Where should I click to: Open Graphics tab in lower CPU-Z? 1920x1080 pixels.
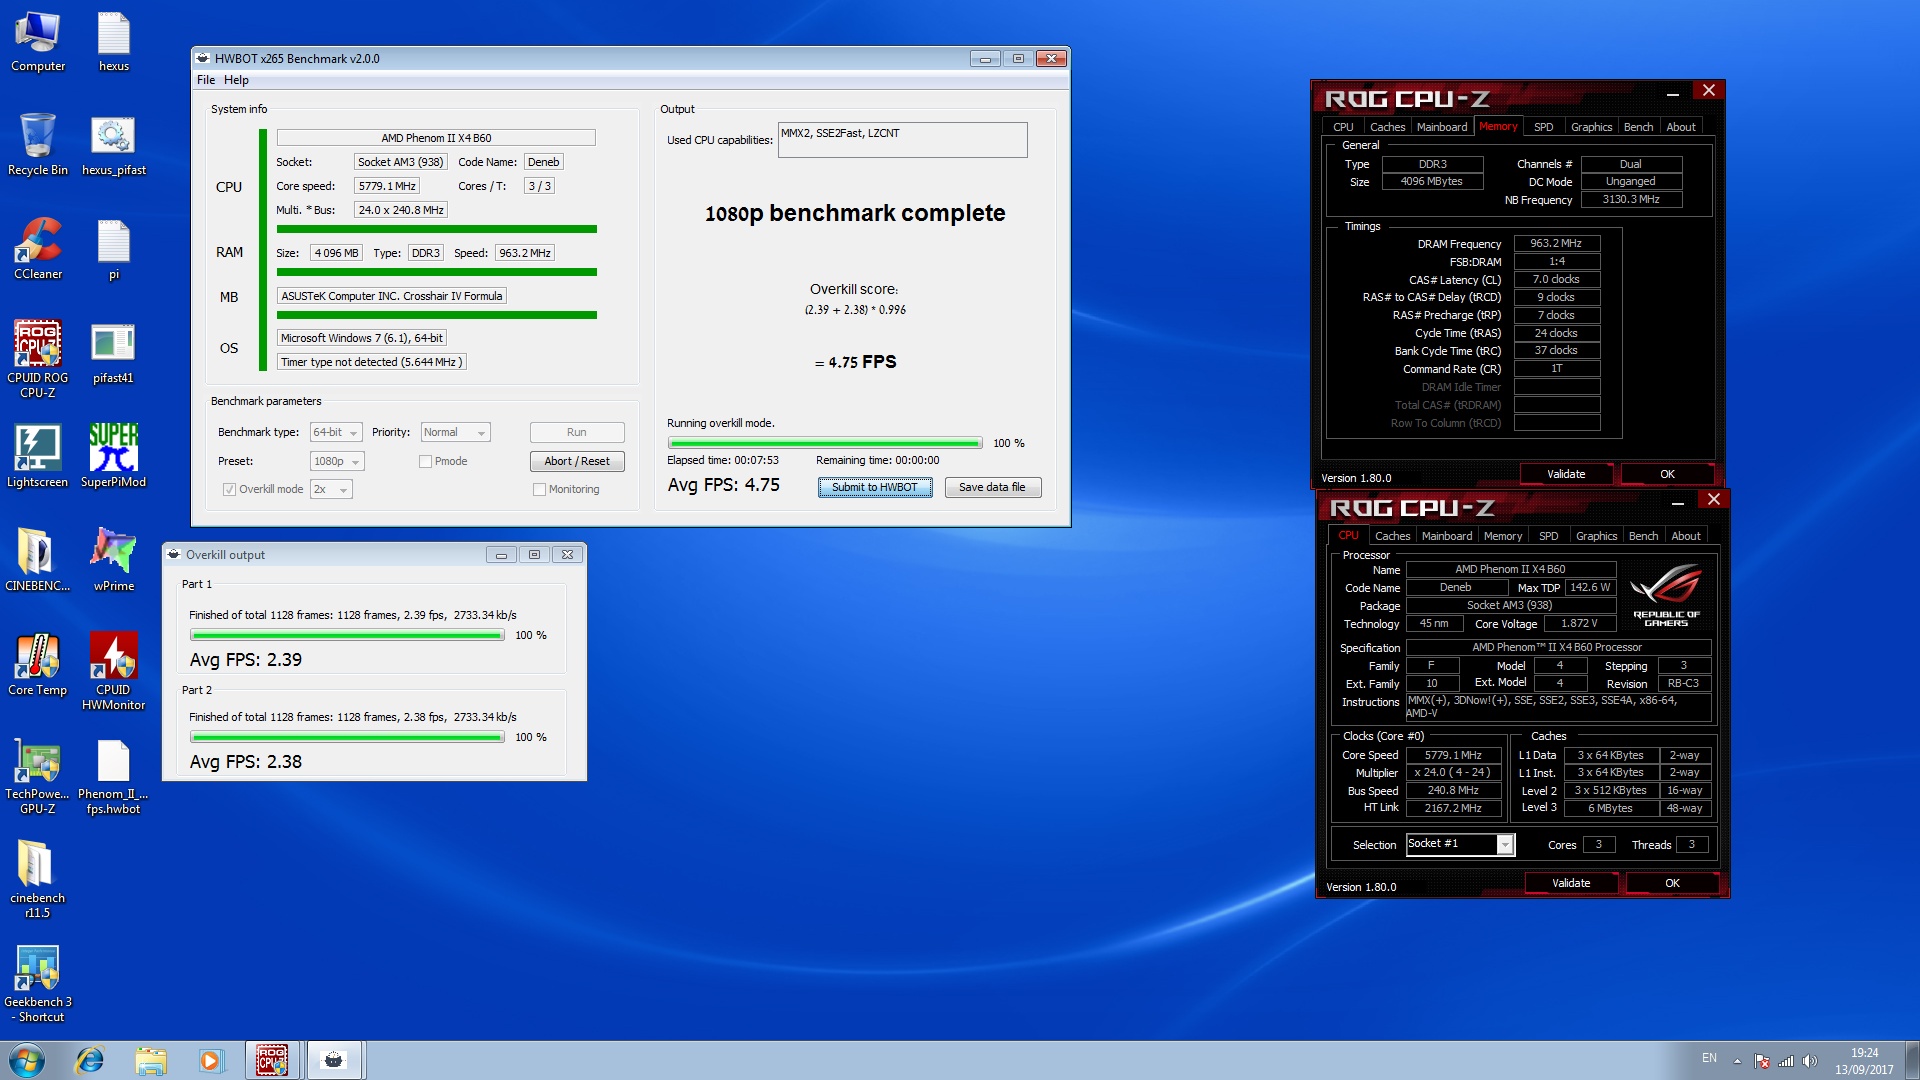pyautogui.click(x=1596, y=536)
